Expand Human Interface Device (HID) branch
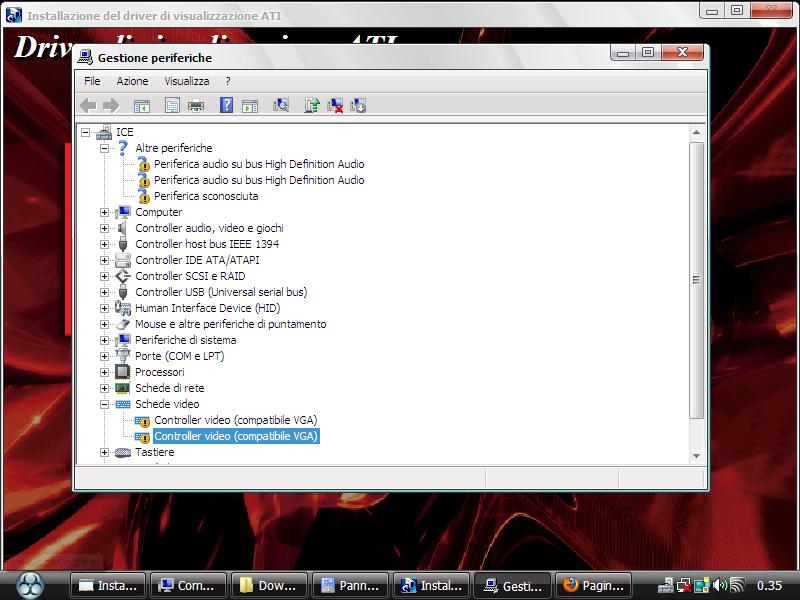The height and width of the screenshot is (600, 800). [x=105, y=309]
